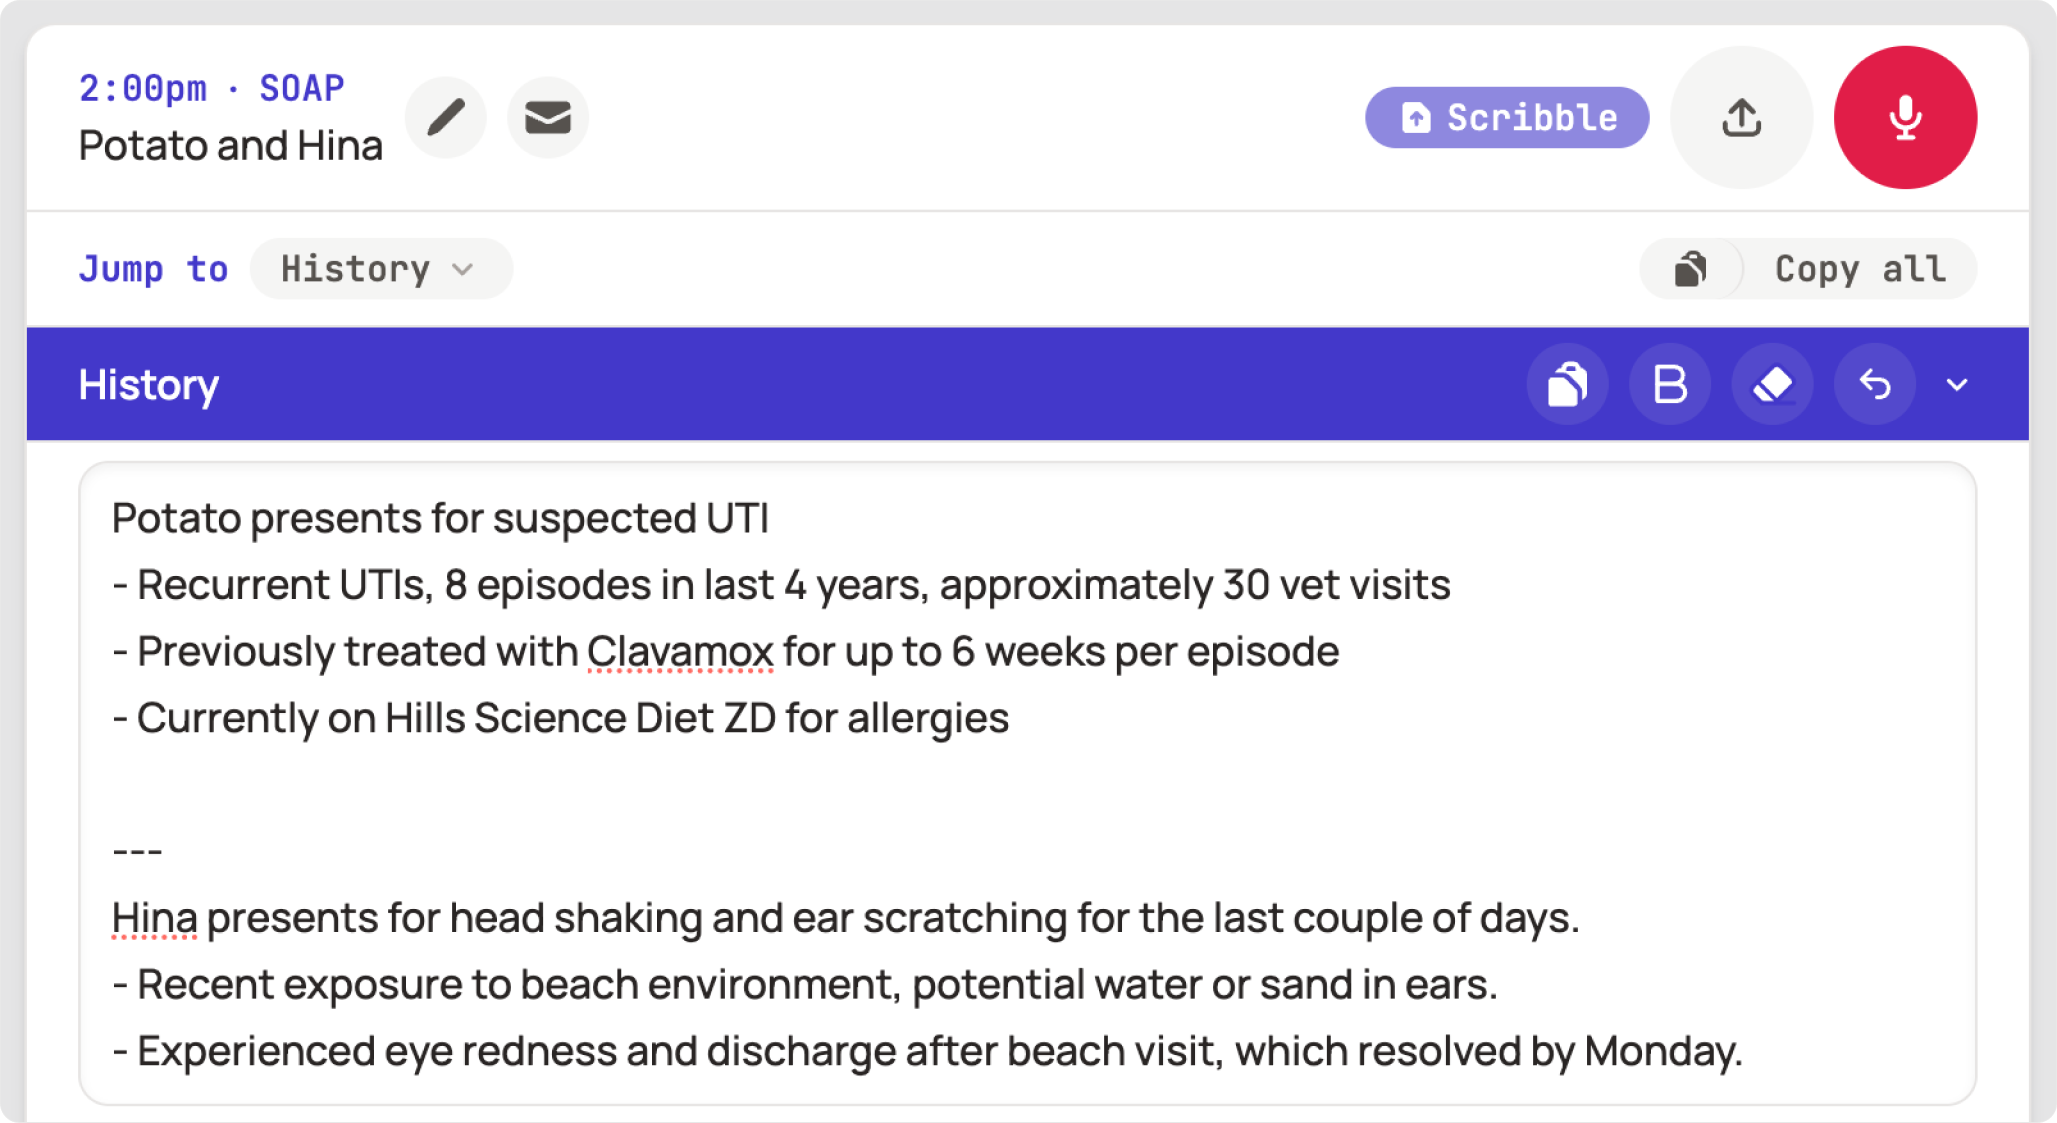
Task: Click the clipboard icon beside Copy all
Action: (1692, 268)
